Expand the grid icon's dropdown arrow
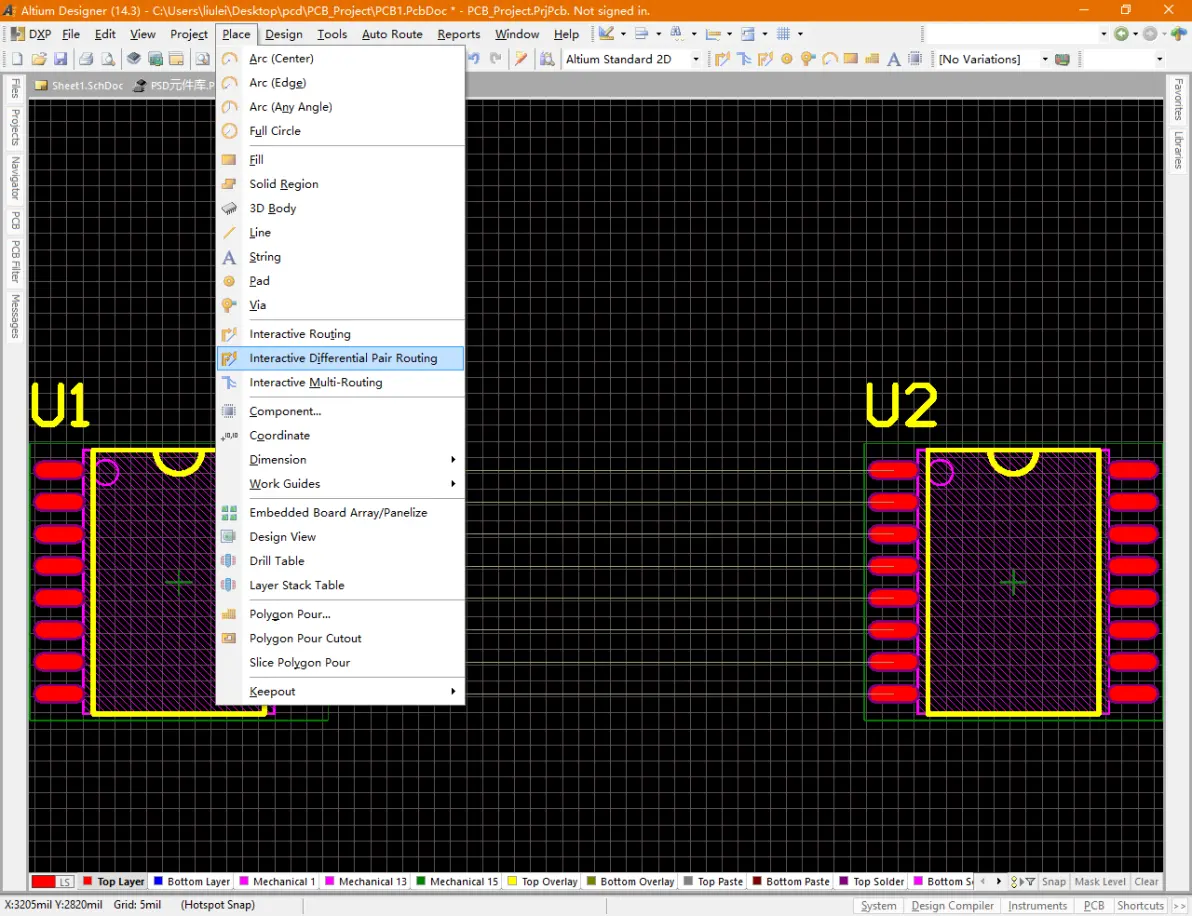The width and height of the screenshot is (1192, 916). tap(800, 34)
